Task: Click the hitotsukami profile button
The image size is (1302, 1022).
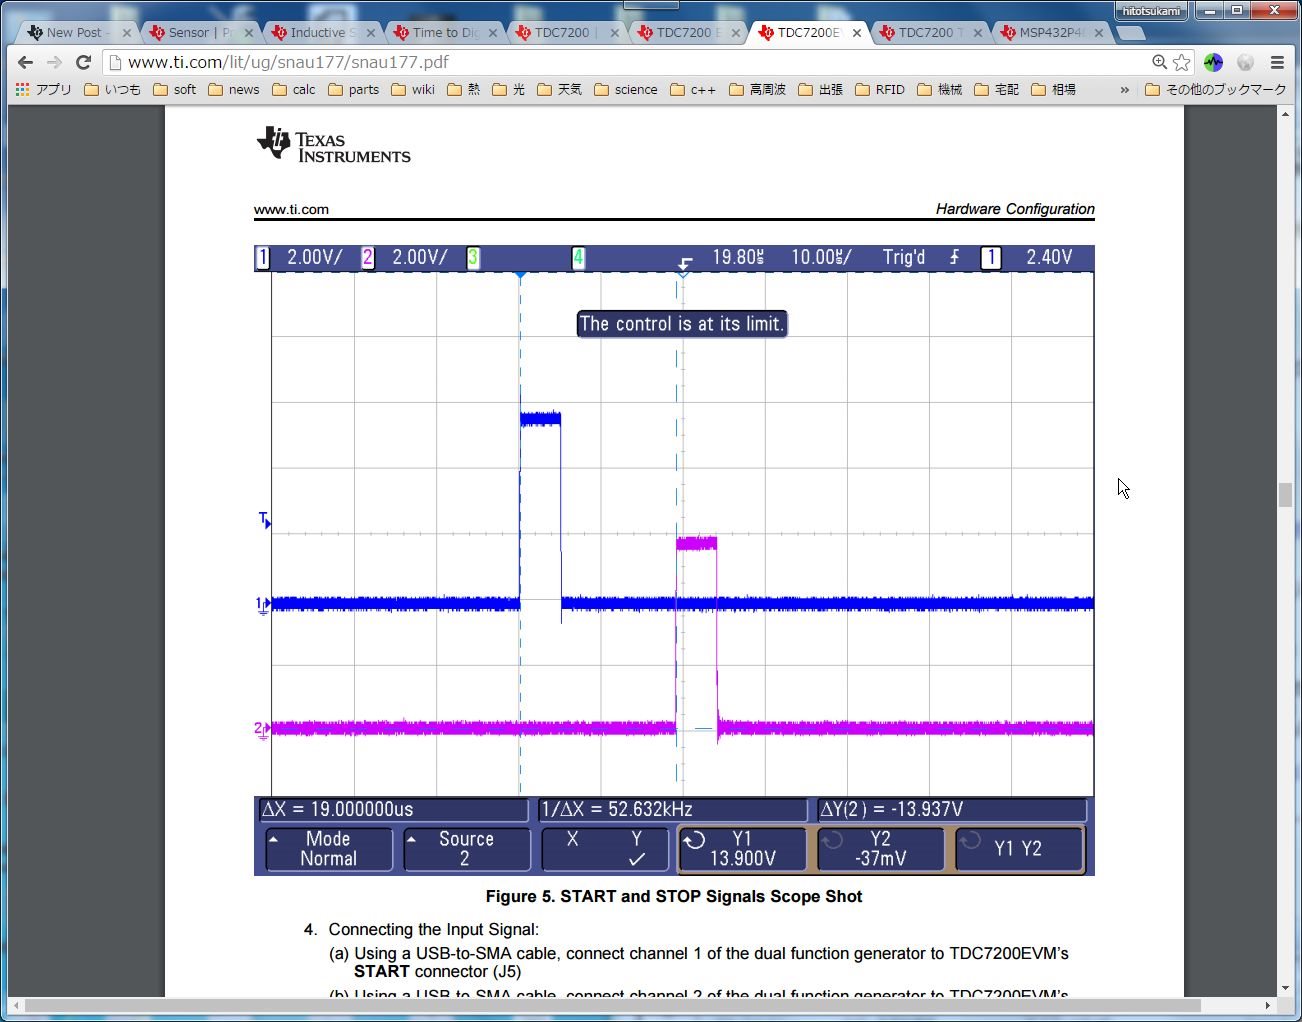Action: click(x=1152, y=11)
